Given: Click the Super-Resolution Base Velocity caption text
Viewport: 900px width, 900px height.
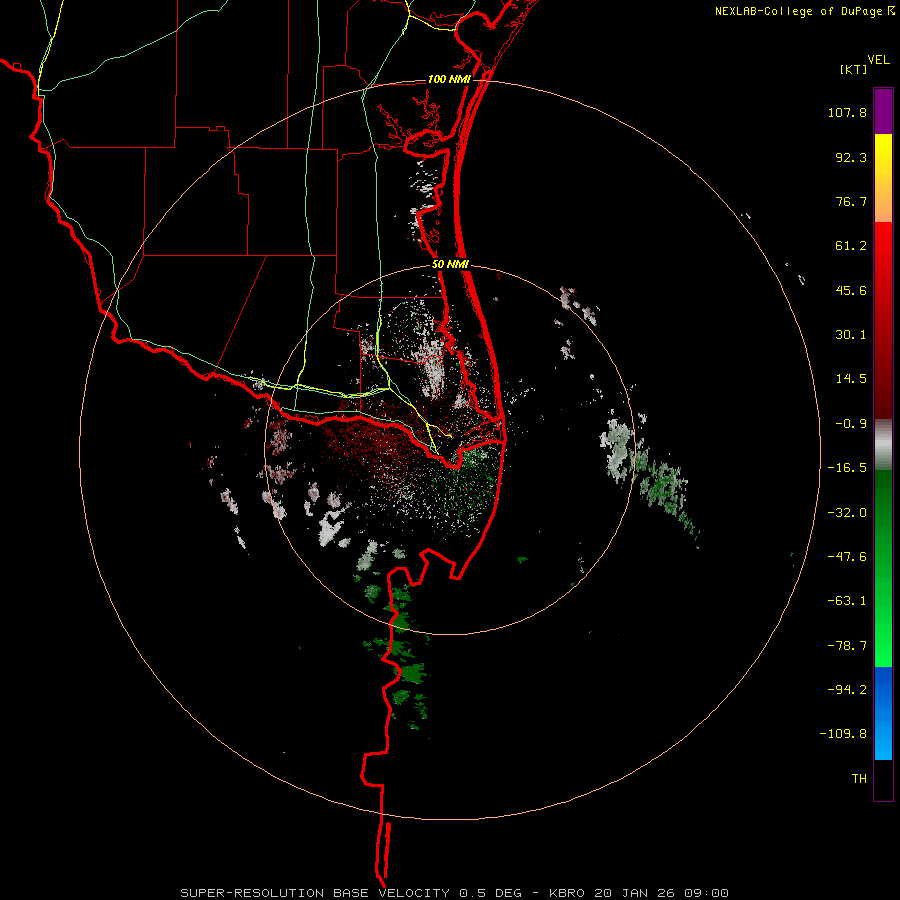Looking at the screenshot, I should 455,893.
